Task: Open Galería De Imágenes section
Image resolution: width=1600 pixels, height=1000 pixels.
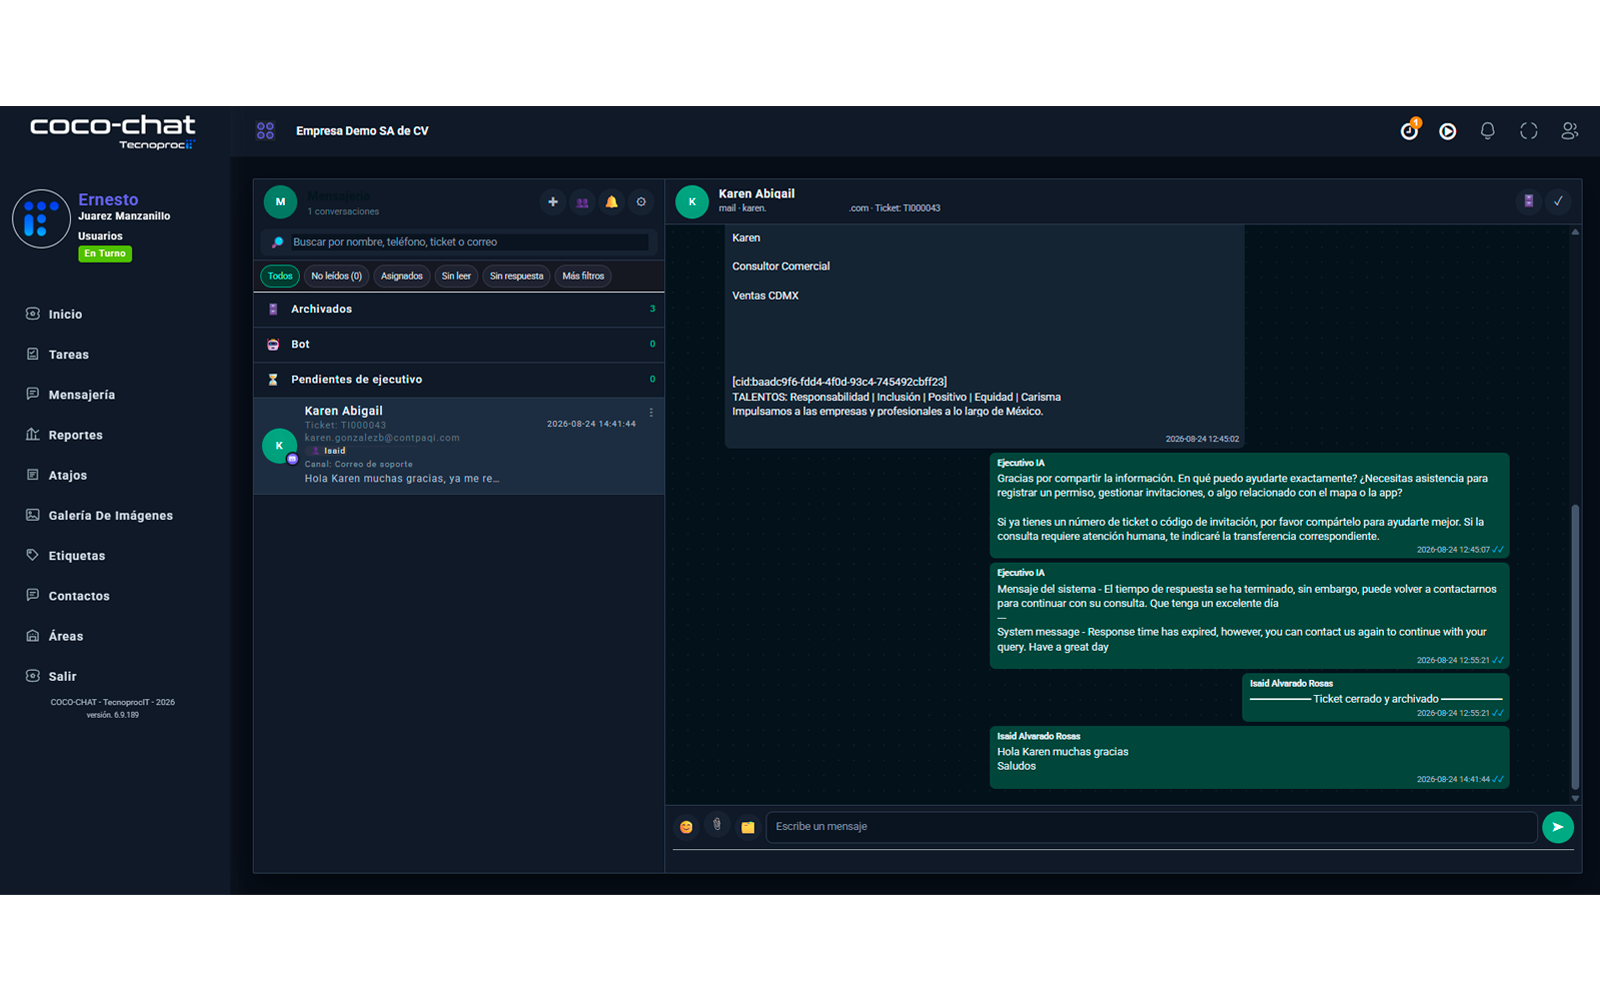Action: tap(111, 515)
